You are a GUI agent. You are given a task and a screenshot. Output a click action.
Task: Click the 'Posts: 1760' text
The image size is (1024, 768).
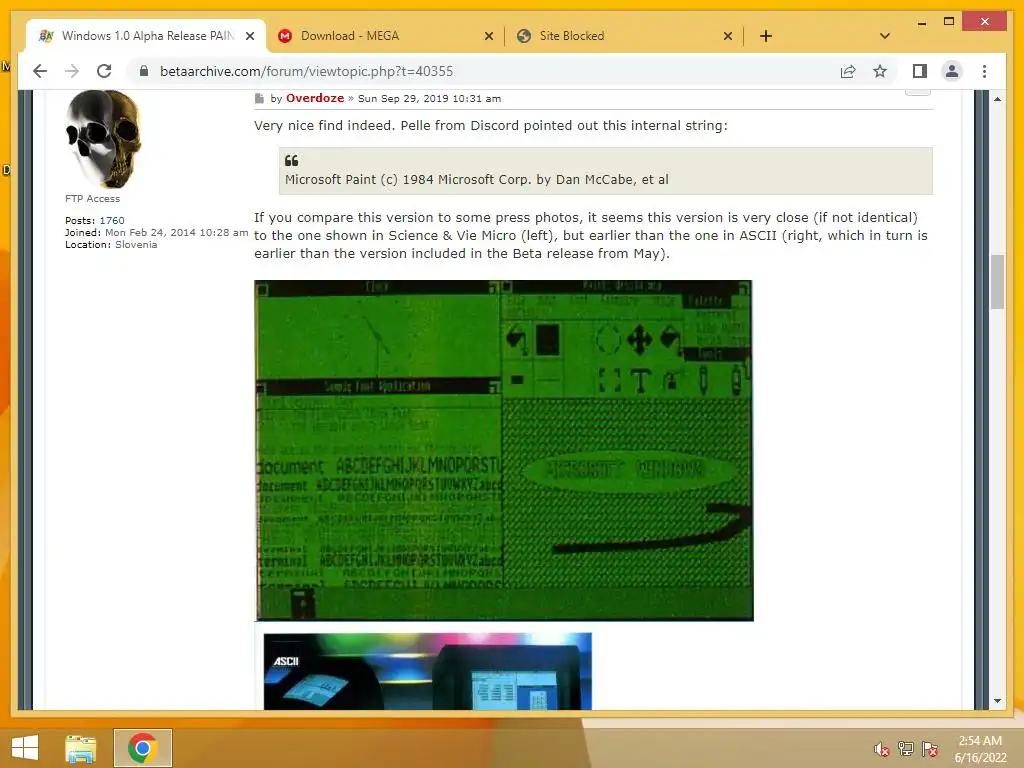pos(94,221)
